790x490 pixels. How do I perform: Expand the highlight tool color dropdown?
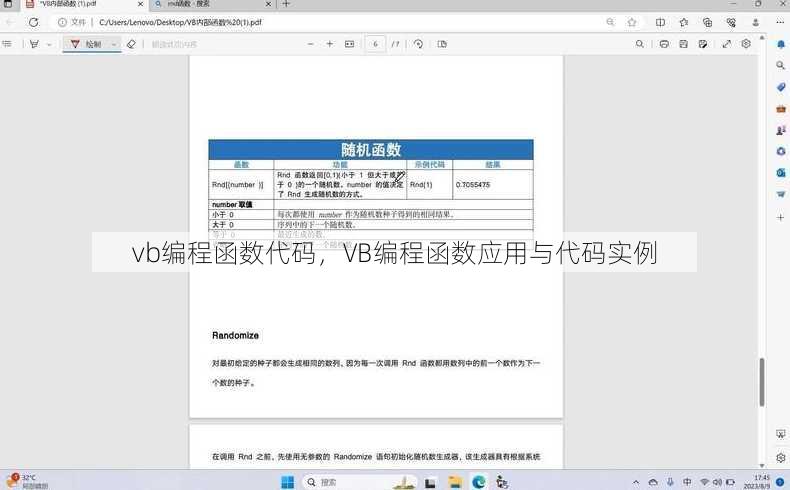click(x=49, y=44)
